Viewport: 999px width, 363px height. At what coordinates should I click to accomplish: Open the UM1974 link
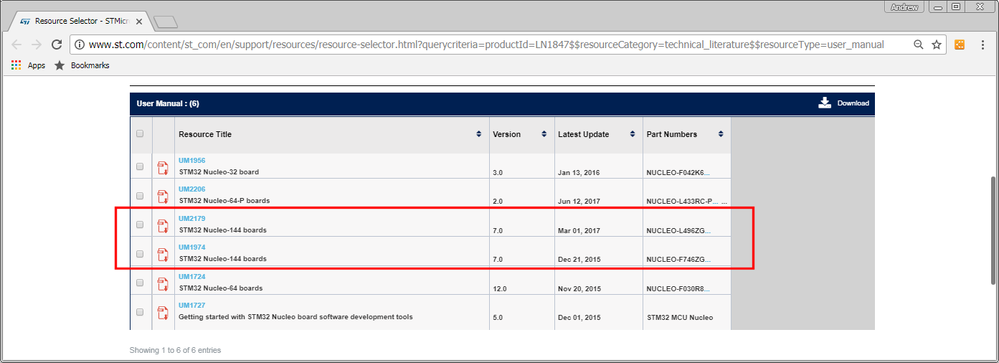click(x=192, y=247)
